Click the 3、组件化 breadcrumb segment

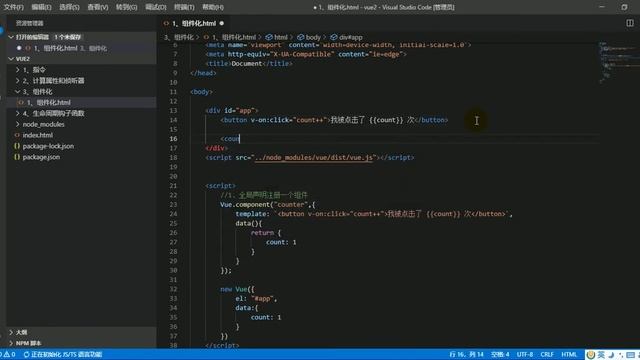point(179,37)
